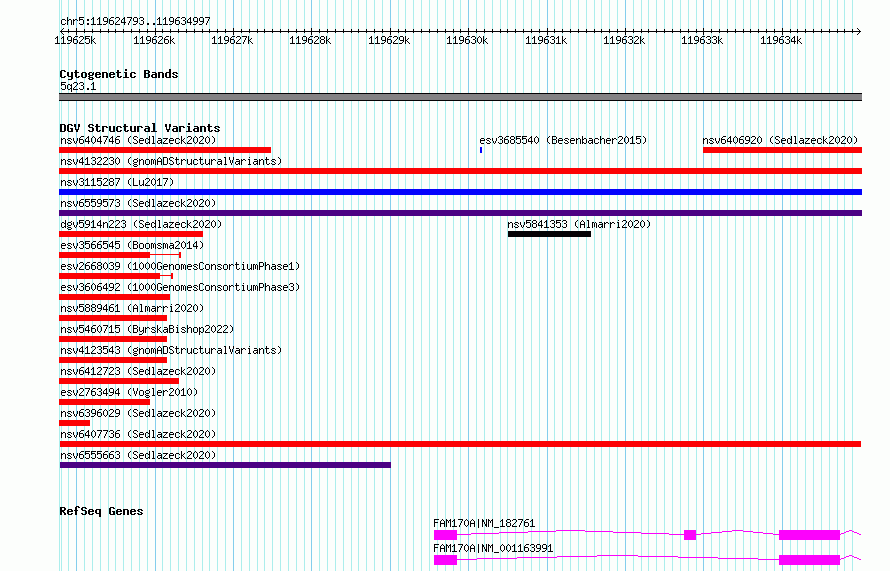Viewport: 890px width, 571px height.
Task: Click the nsv5889461 (Almarri2020) label
Action: 132,308
